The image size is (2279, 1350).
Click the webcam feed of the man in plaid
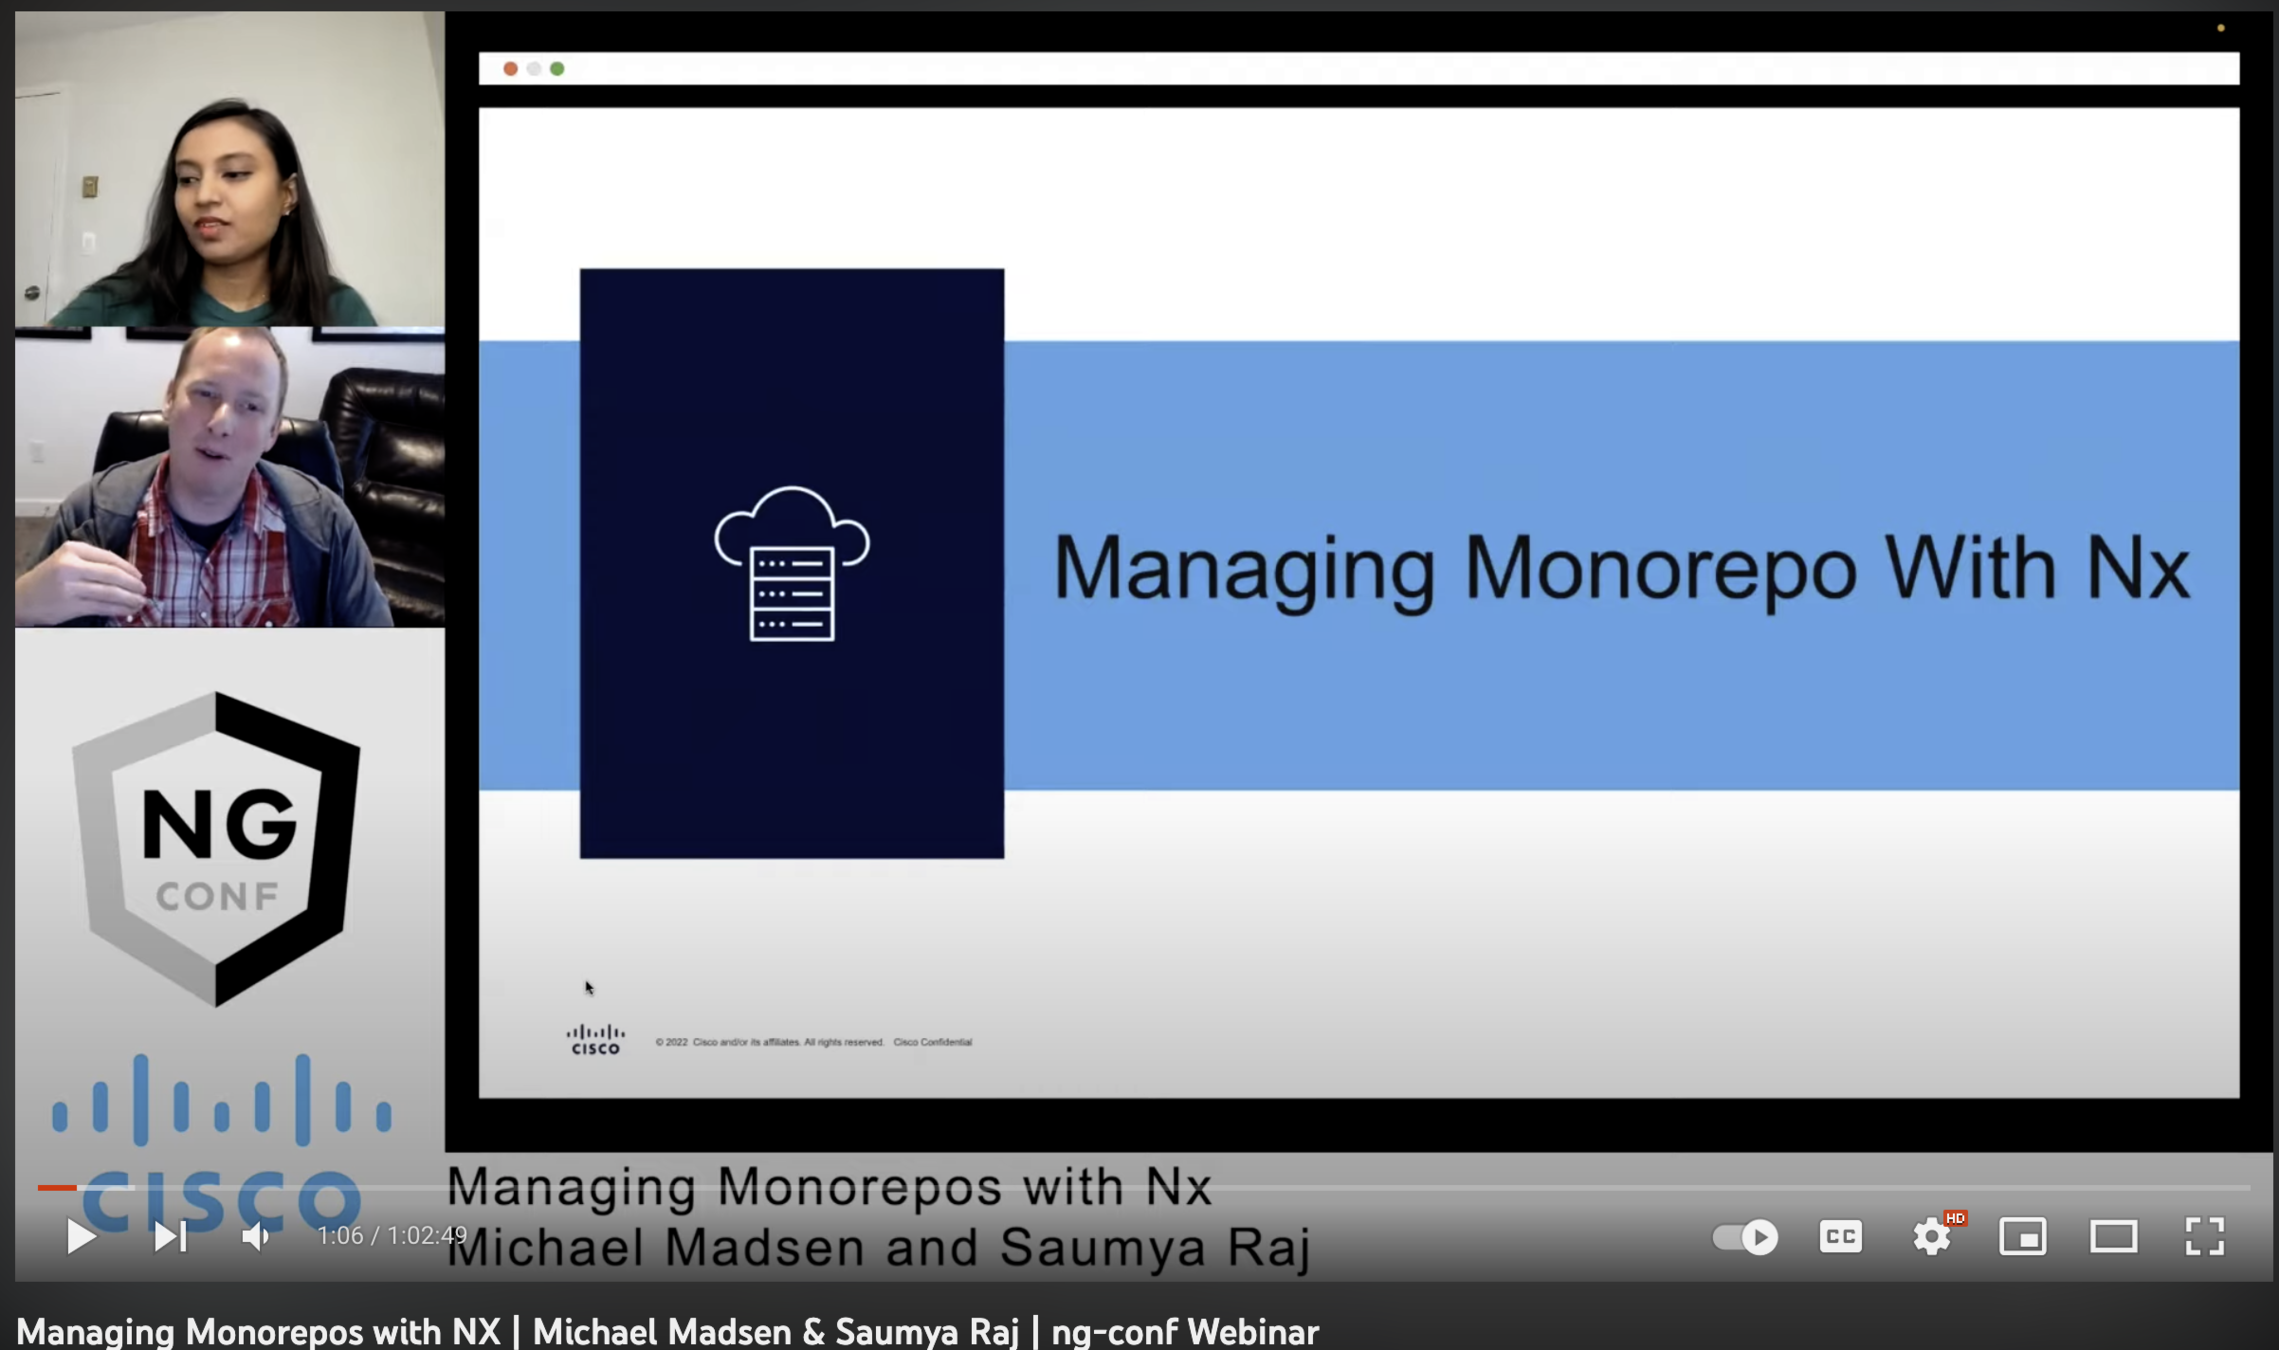pyautogui.click(x=230, y=478)
